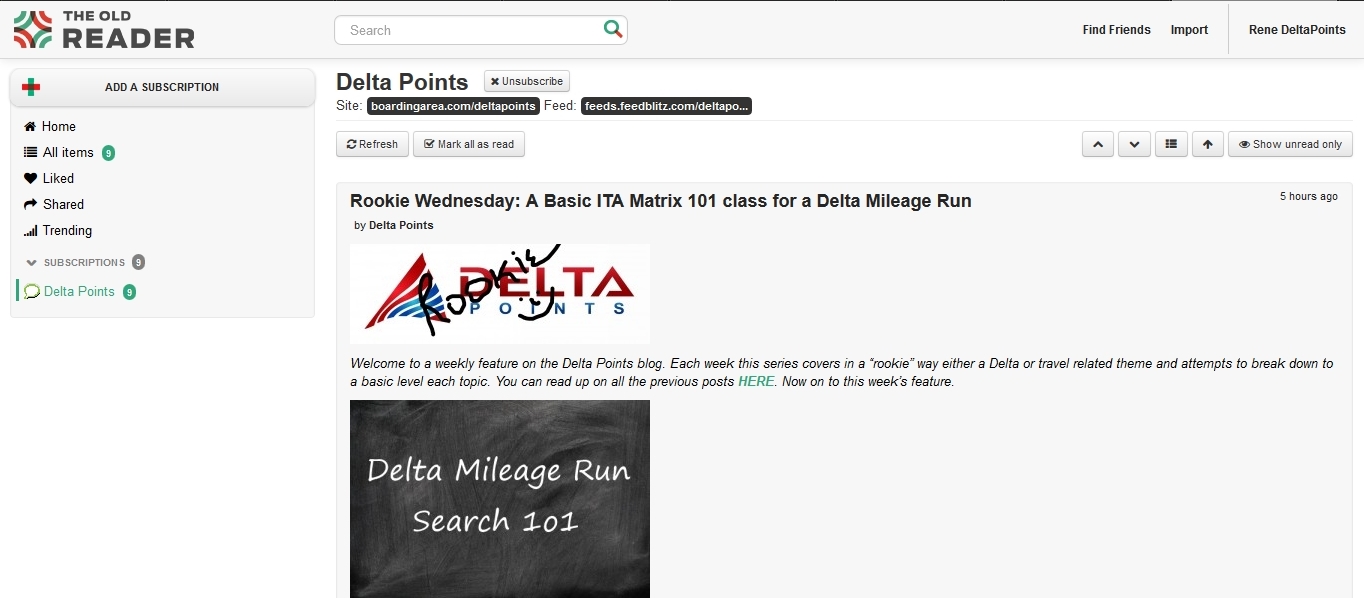
Task: Click into the Search field
Action: click(x=470, y=30)
